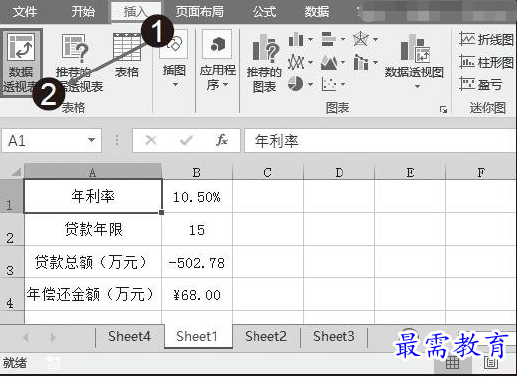Insert a combo chart icon
The height and width of the screenshot is (377, 517).
[x=361, y=62]
